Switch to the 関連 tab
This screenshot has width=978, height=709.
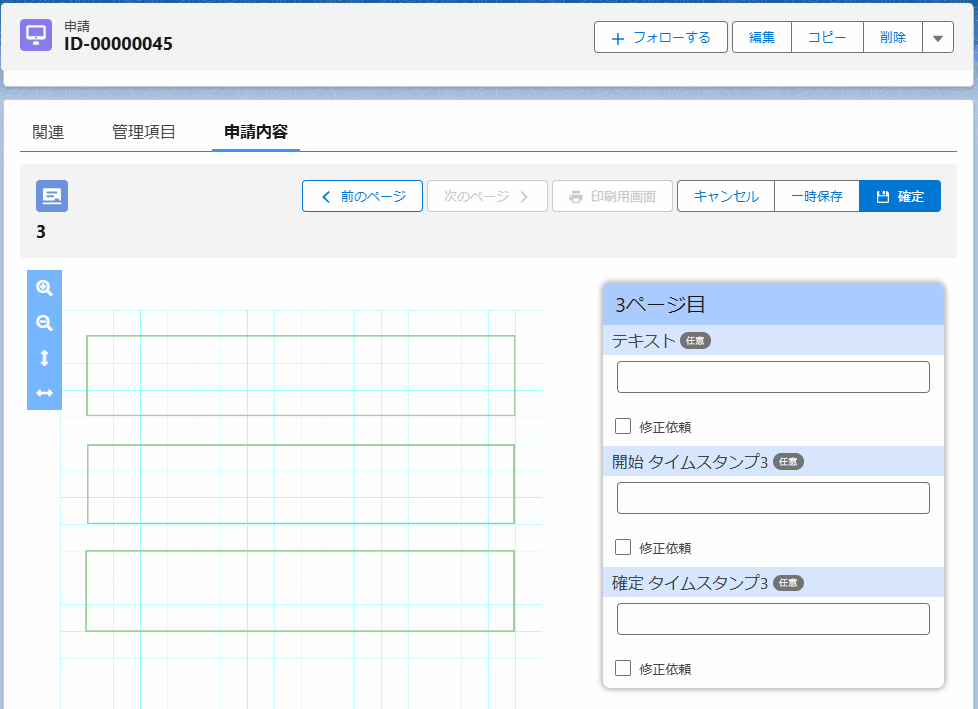[48, 132]
